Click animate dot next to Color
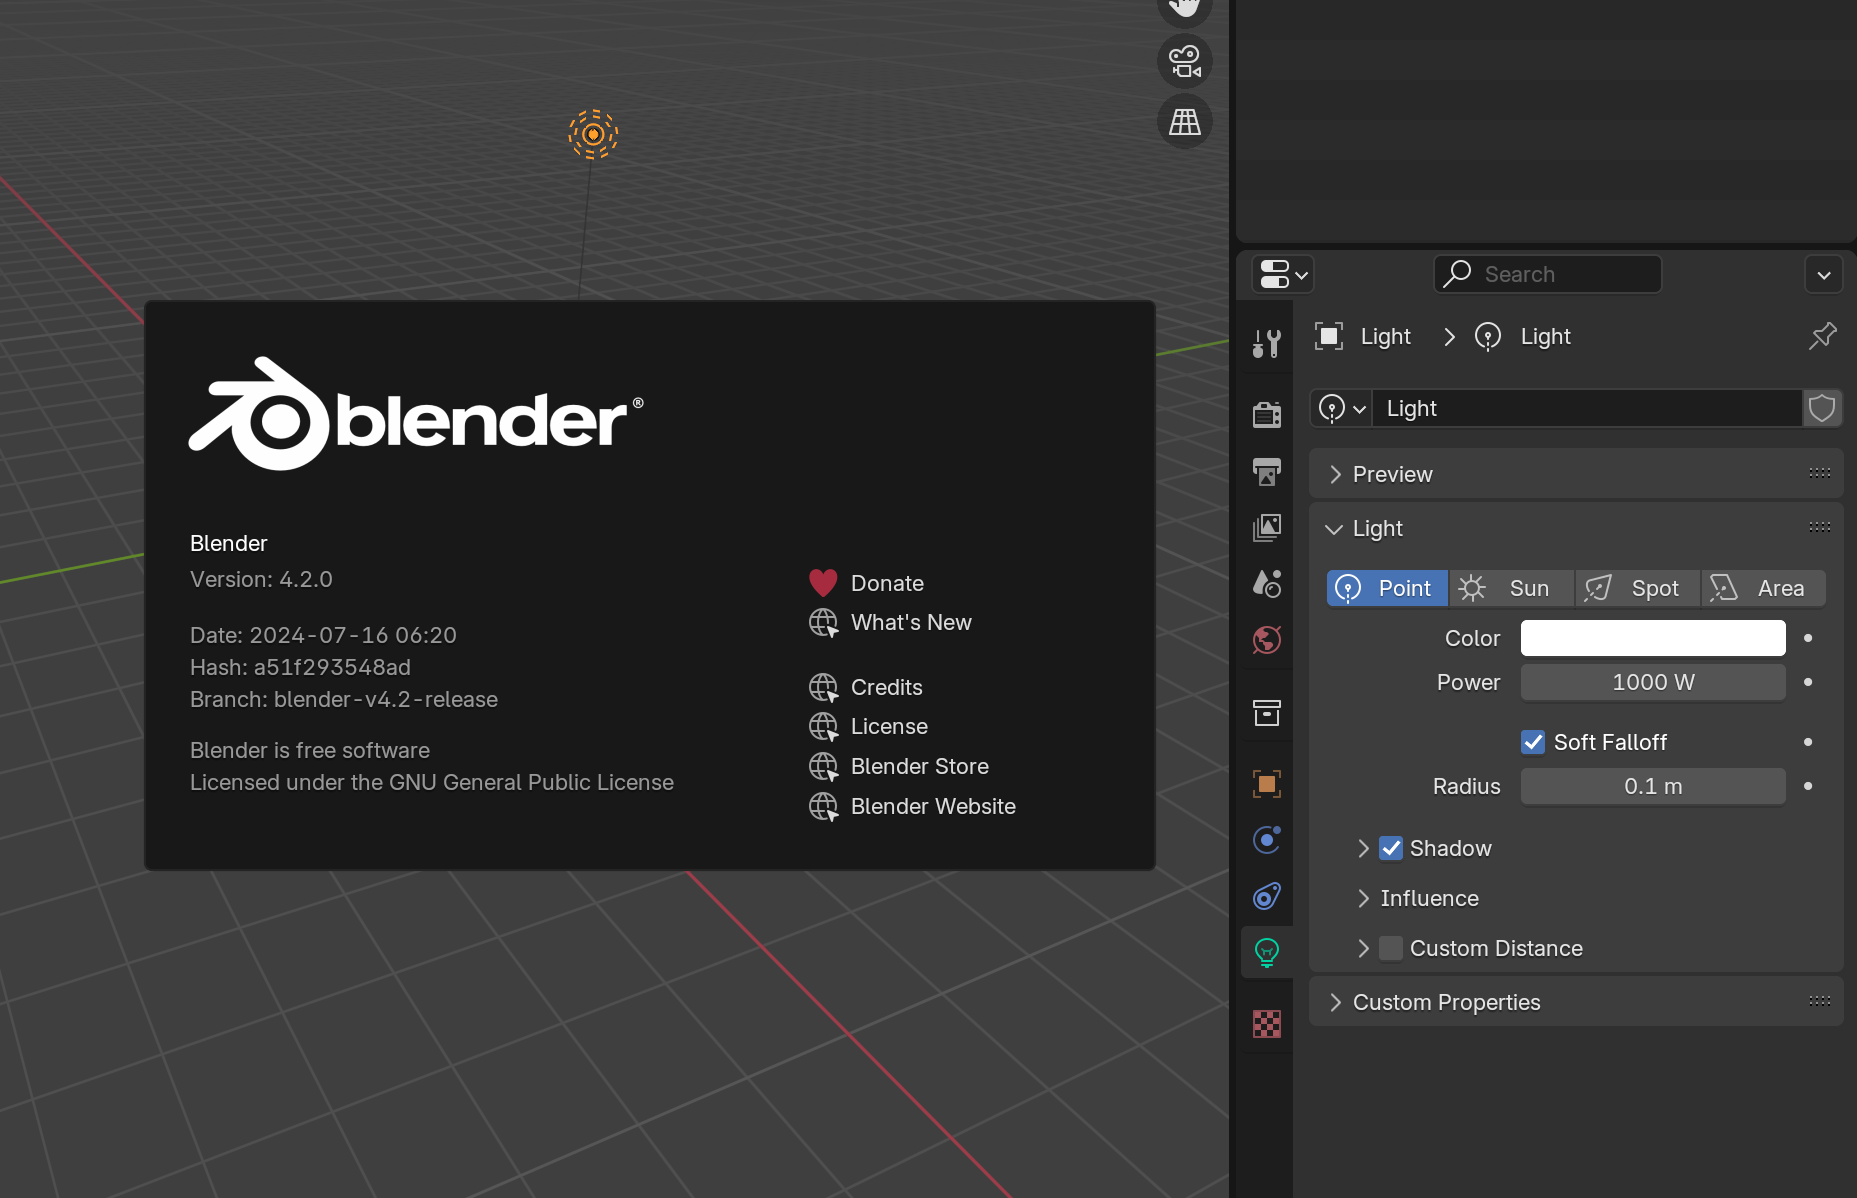1857x1198 pixels. click(1808, 638)
